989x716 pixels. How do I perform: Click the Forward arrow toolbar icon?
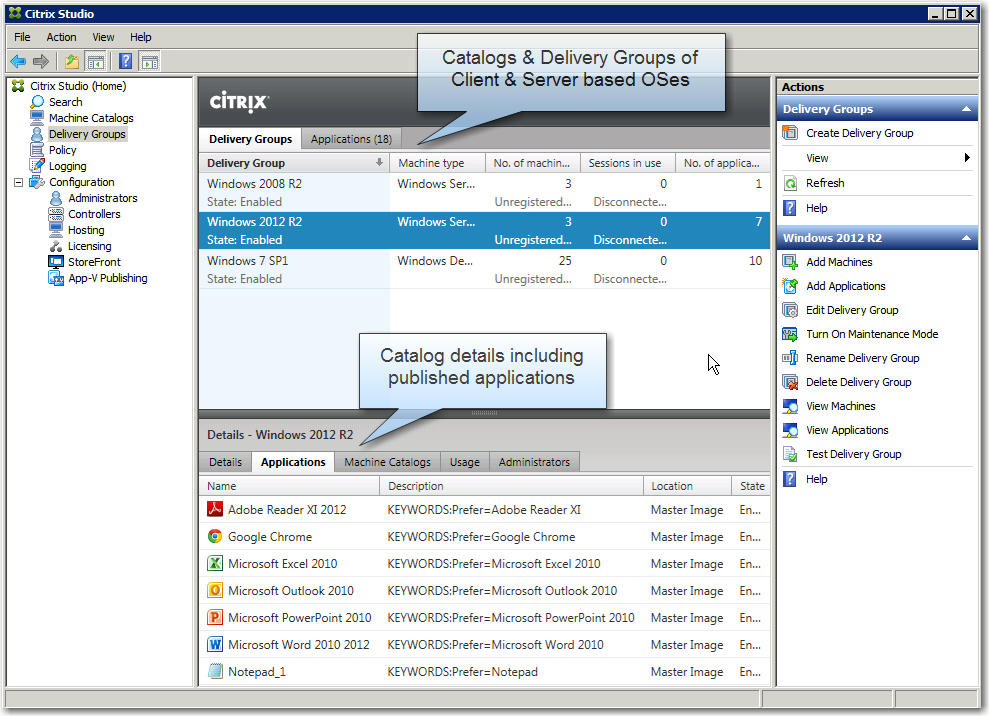pyautogui.click(x=41, y=61)
